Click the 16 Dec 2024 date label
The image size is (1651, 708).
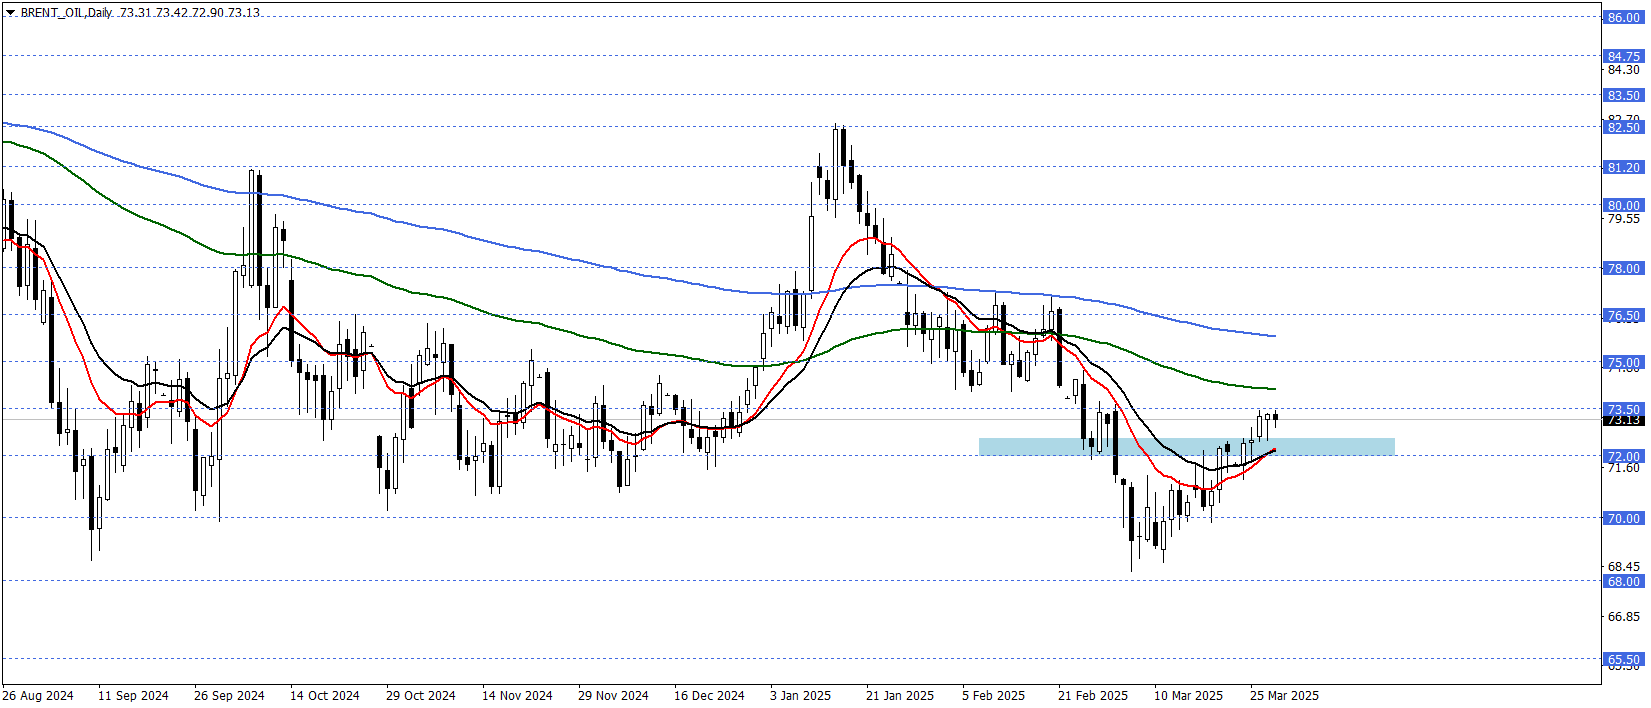click(709, 696)
